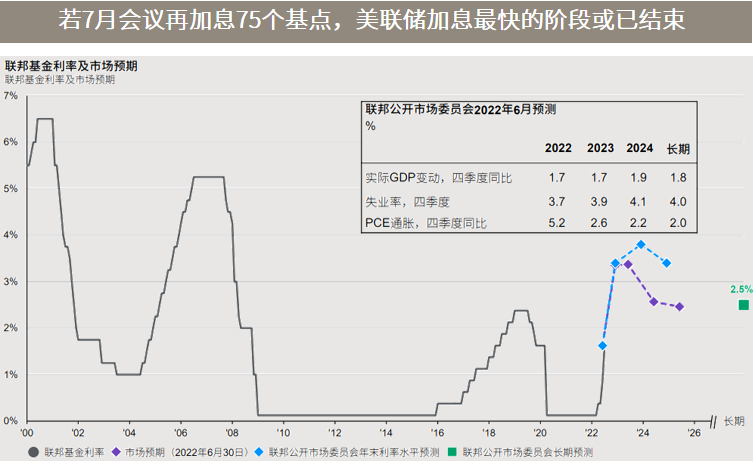
Task: Click the 4% y-axis label
Action: pyautogui.click(x=11, y=235)
